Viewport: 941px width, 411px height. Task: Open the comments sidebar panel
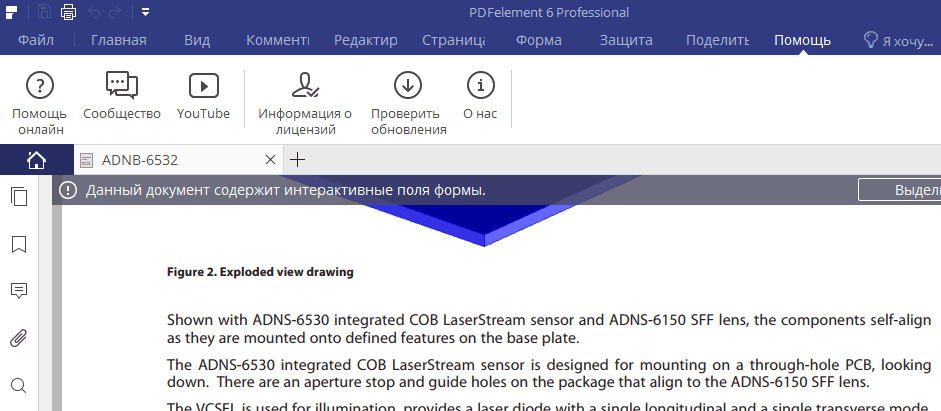click(18, 291)
